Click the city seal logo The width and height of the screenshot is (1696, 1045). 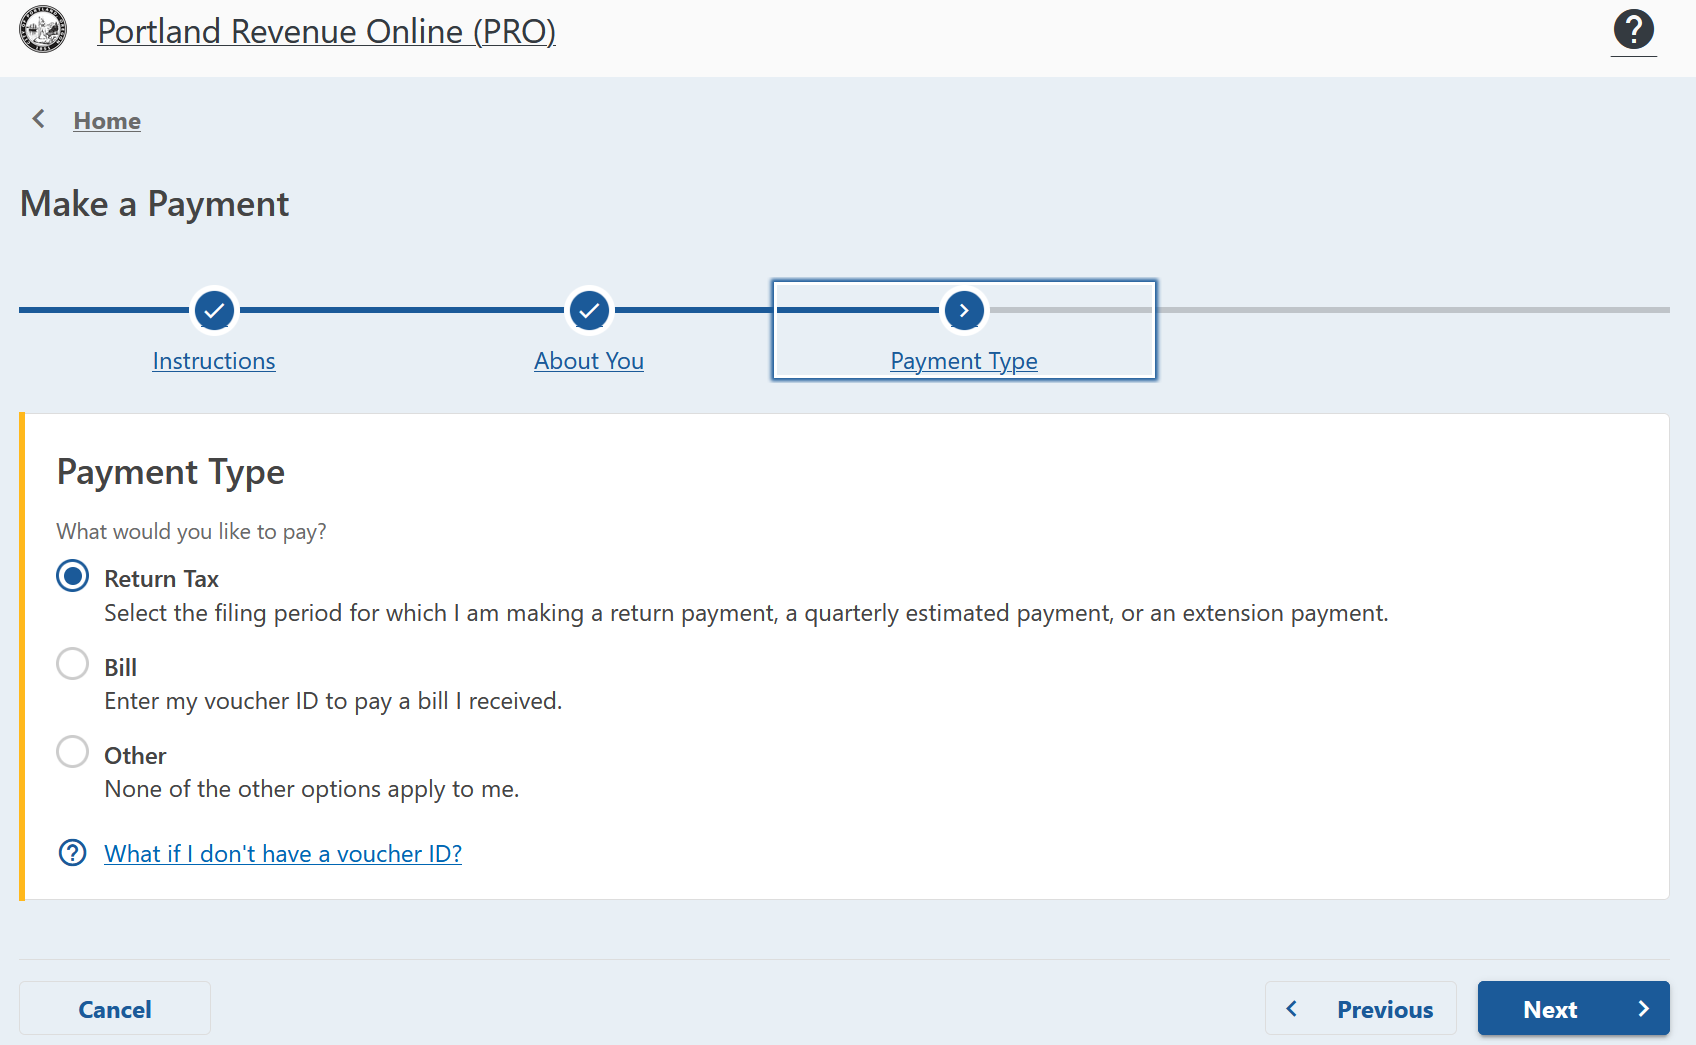point(42,30)
